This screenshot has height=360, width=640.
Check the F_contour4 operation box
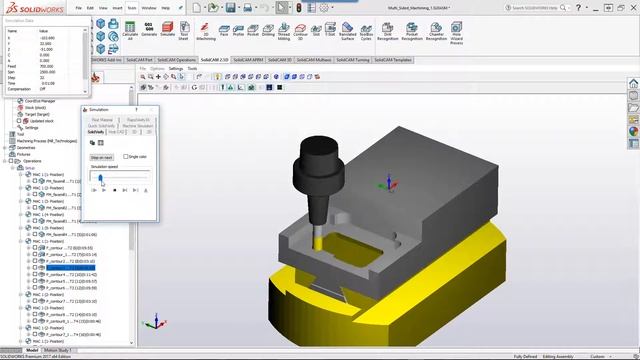(35, 274)
